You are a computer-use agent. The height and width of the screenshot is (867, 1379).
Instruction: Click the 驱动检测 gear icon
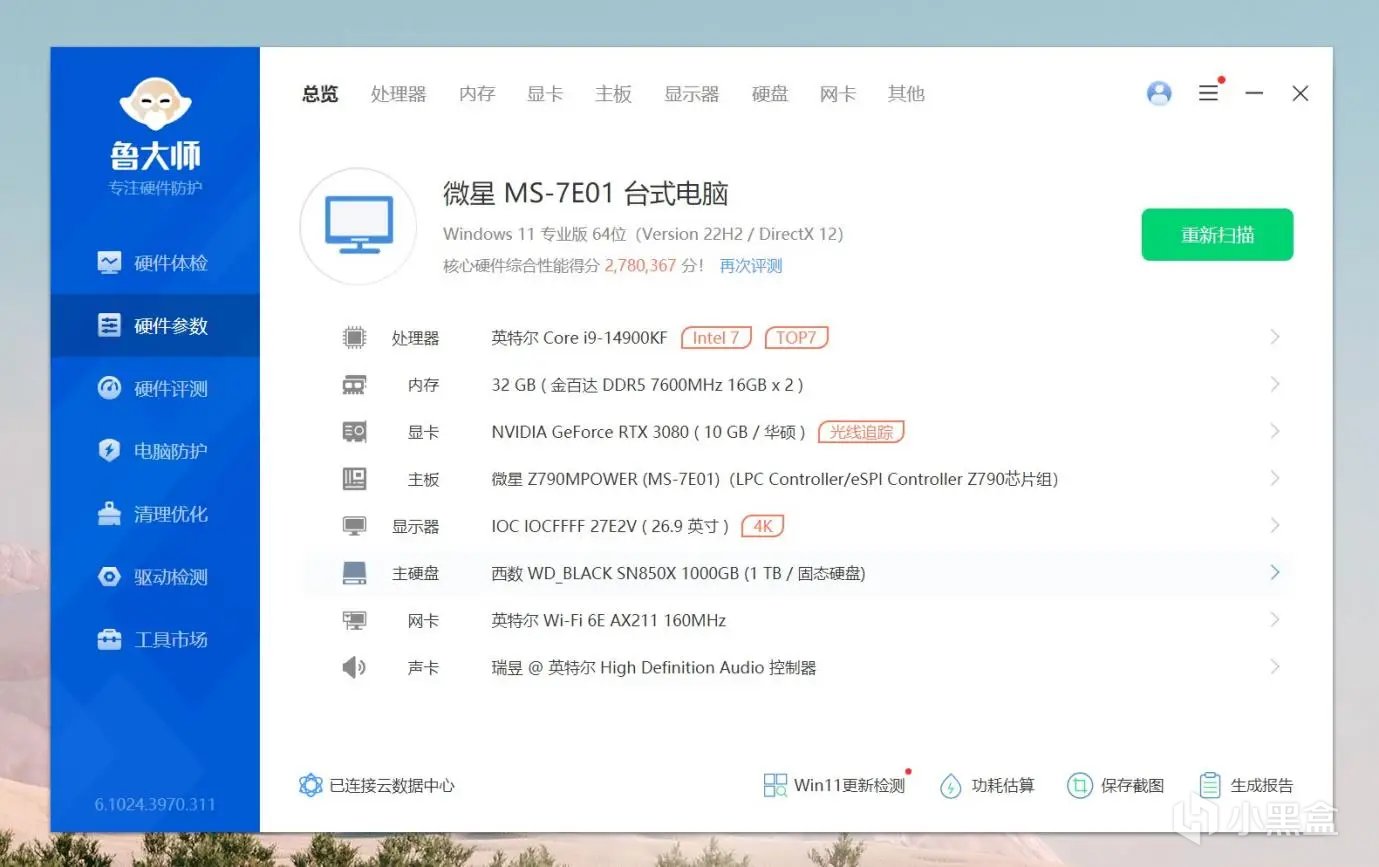click(109, 577)
